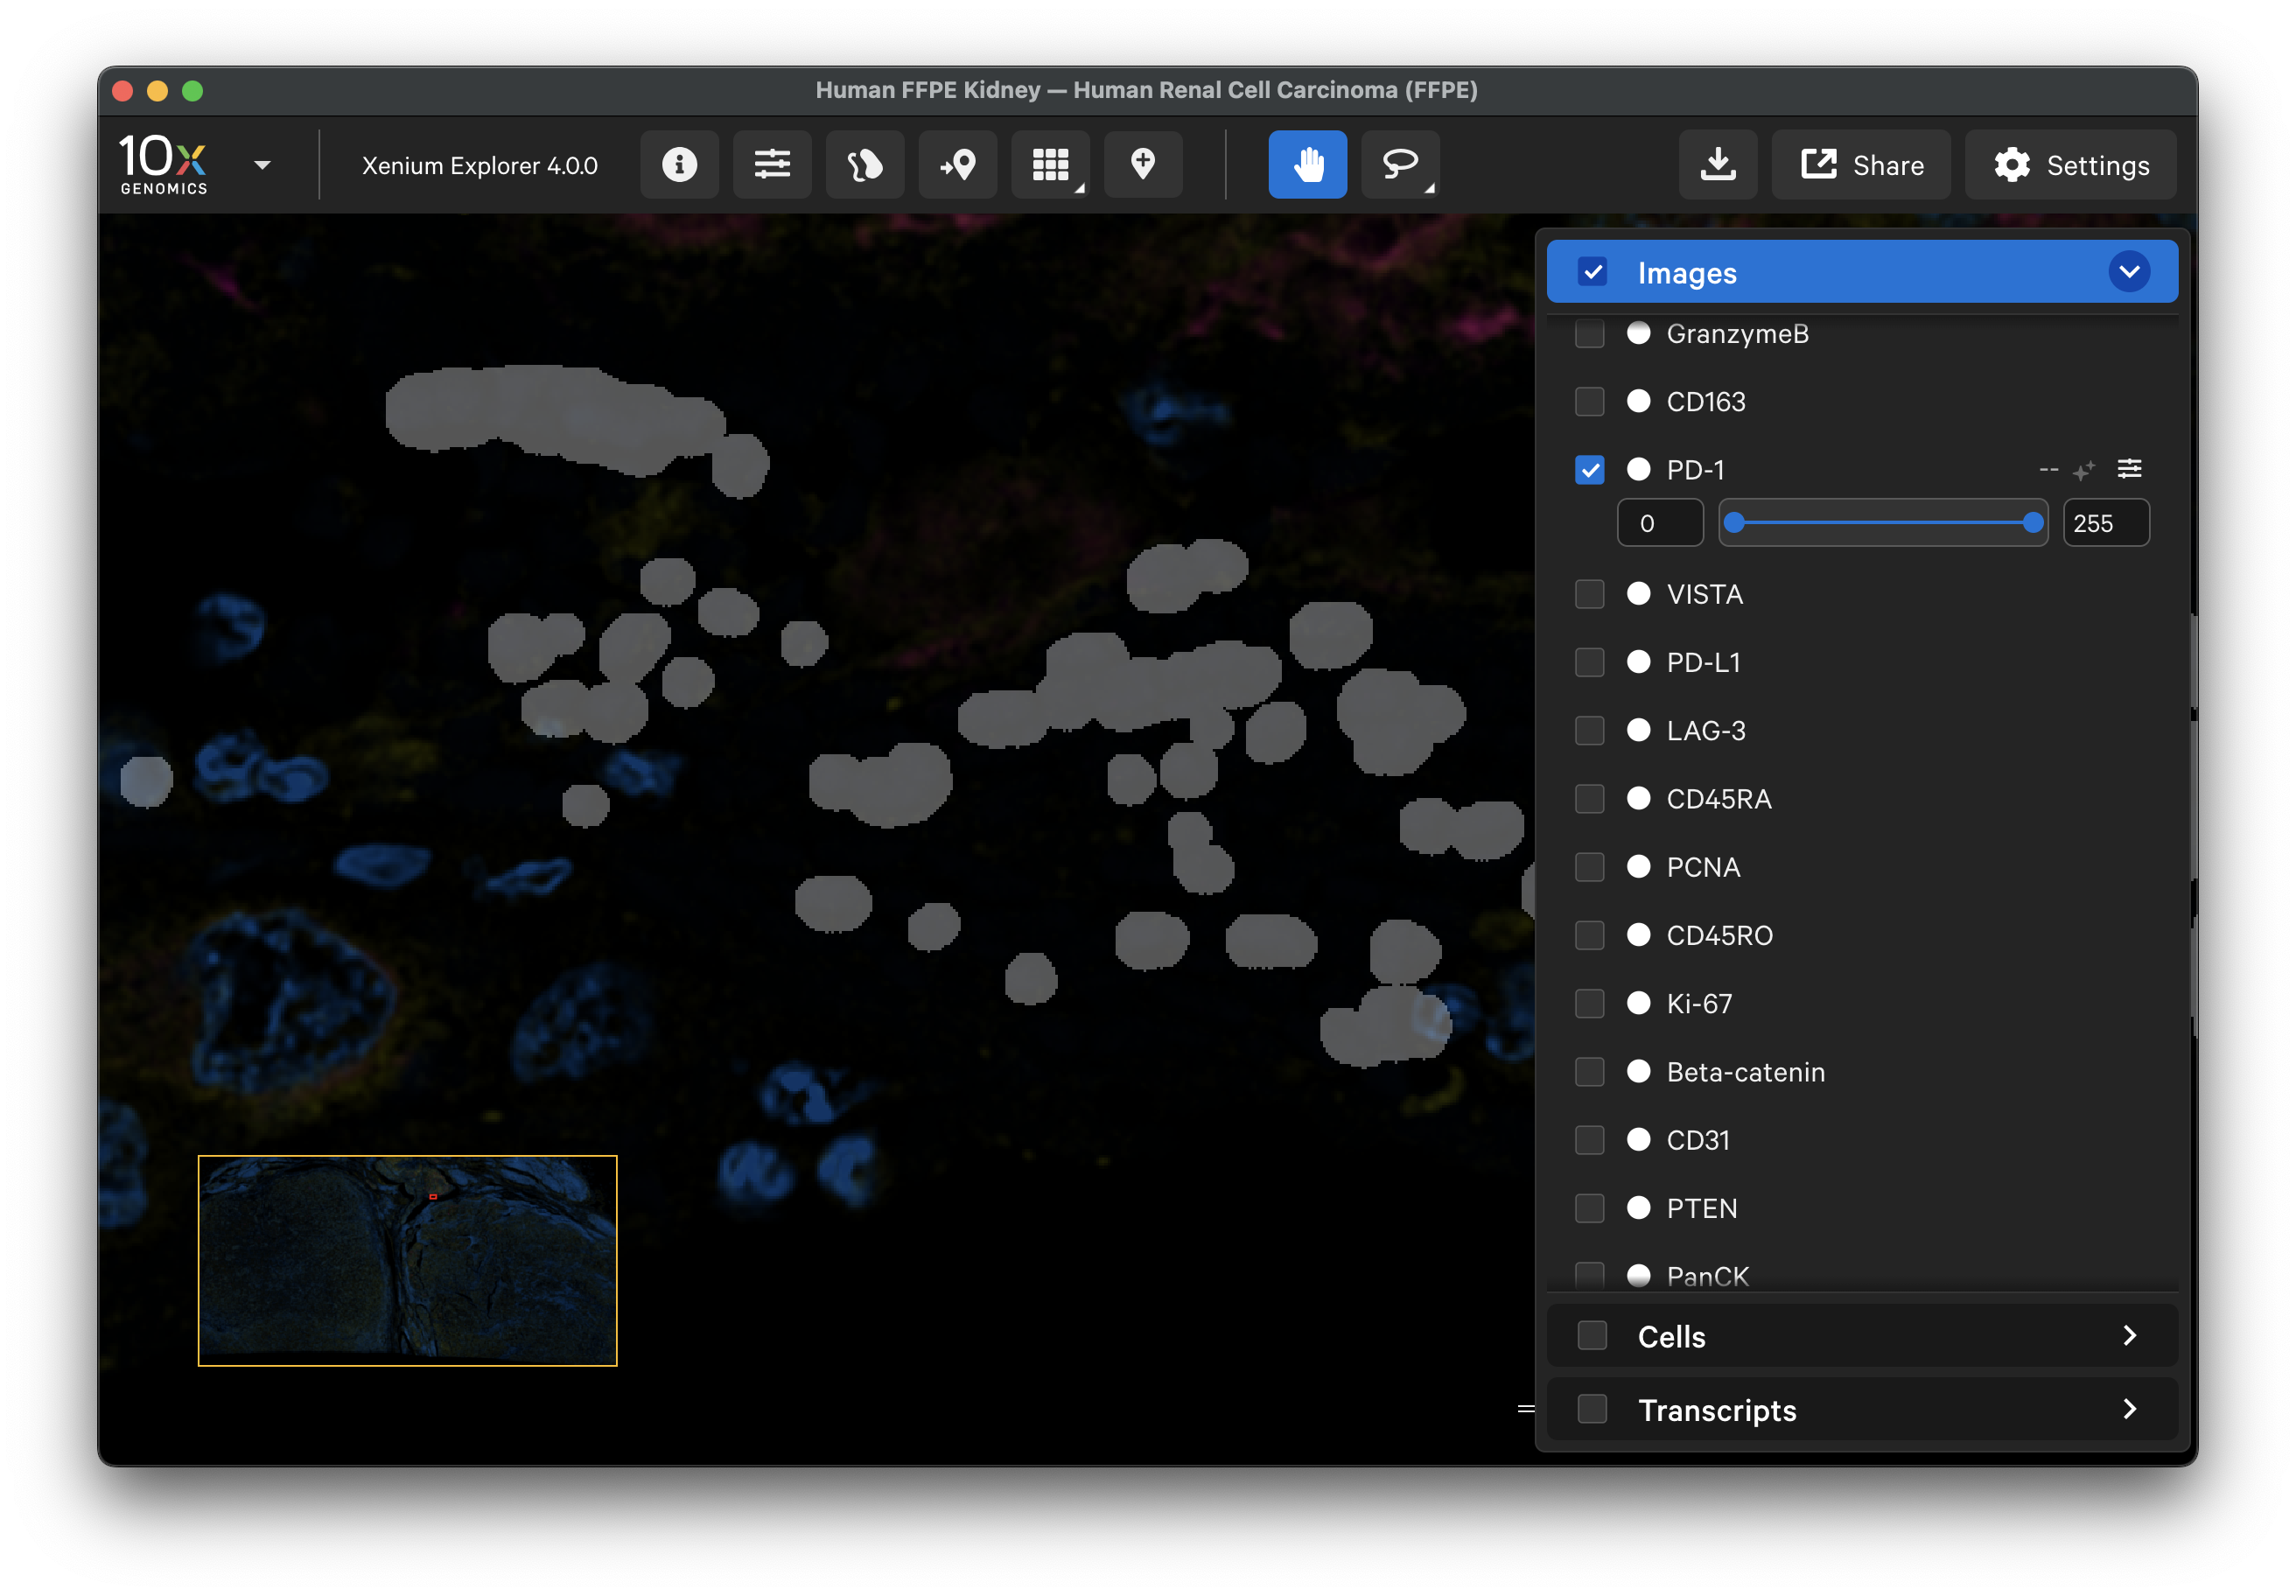Check the CD31 channel checkbox
2296x1596 pixels.
[1590, 1140]
